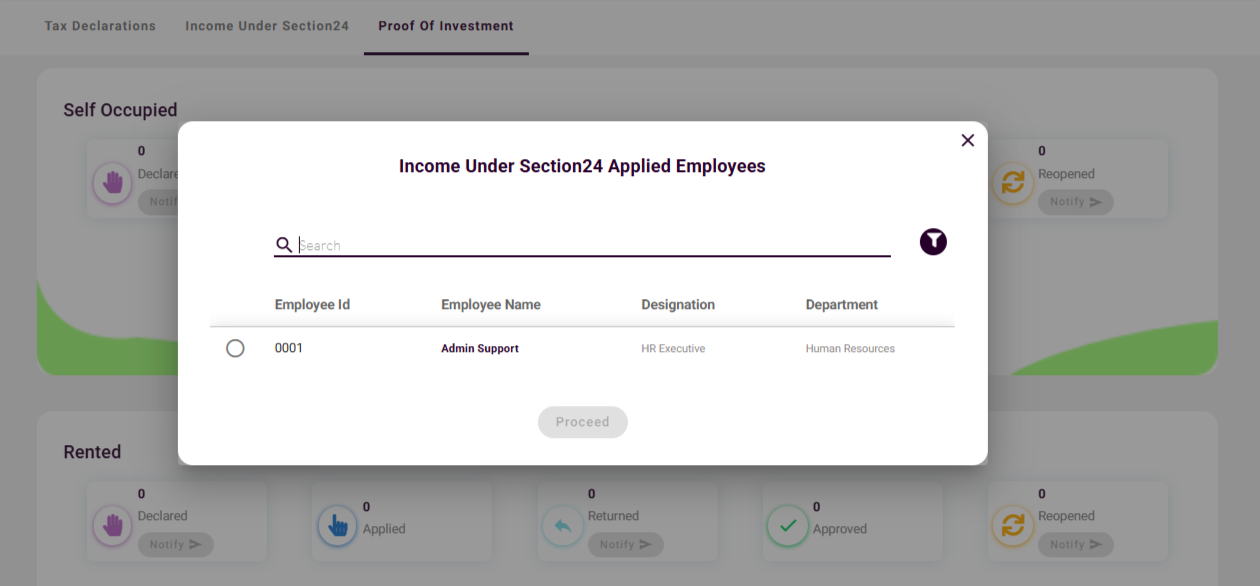The image size is (1260, 586).
Task: Click the magnifier search icon
Action: pyautogui.click(x=284, y=245)
